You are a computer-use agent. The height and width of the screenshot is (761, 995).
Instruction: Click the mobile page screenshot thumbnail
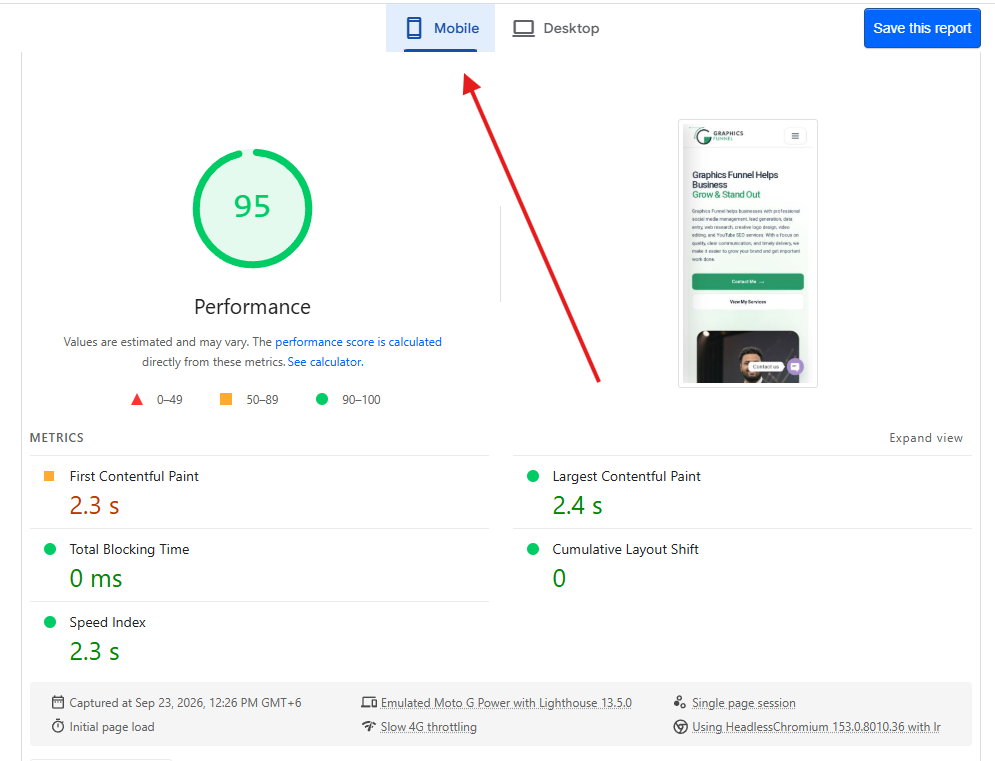748,253
